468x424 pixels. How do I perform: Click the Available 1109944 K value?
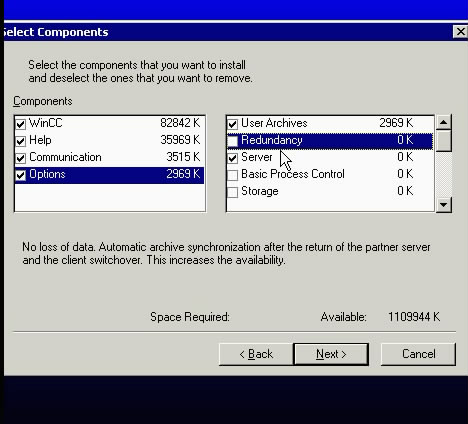pyautogui.click(x=414, y=317)
